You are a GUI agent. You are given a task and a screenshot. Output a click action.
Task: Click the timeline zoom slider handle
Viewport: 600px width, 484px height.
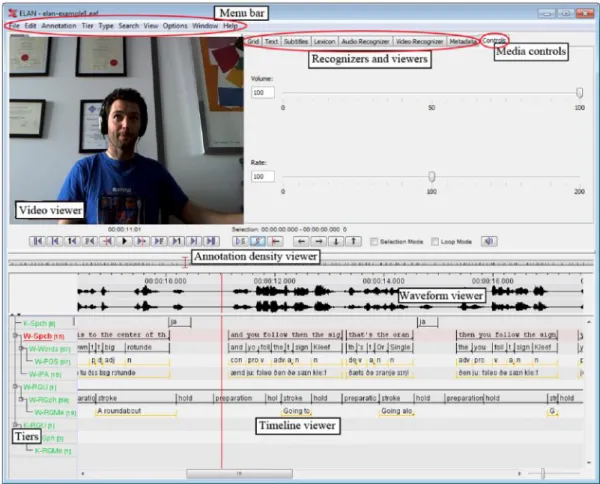pyautogui.click(x=543, y=474)
